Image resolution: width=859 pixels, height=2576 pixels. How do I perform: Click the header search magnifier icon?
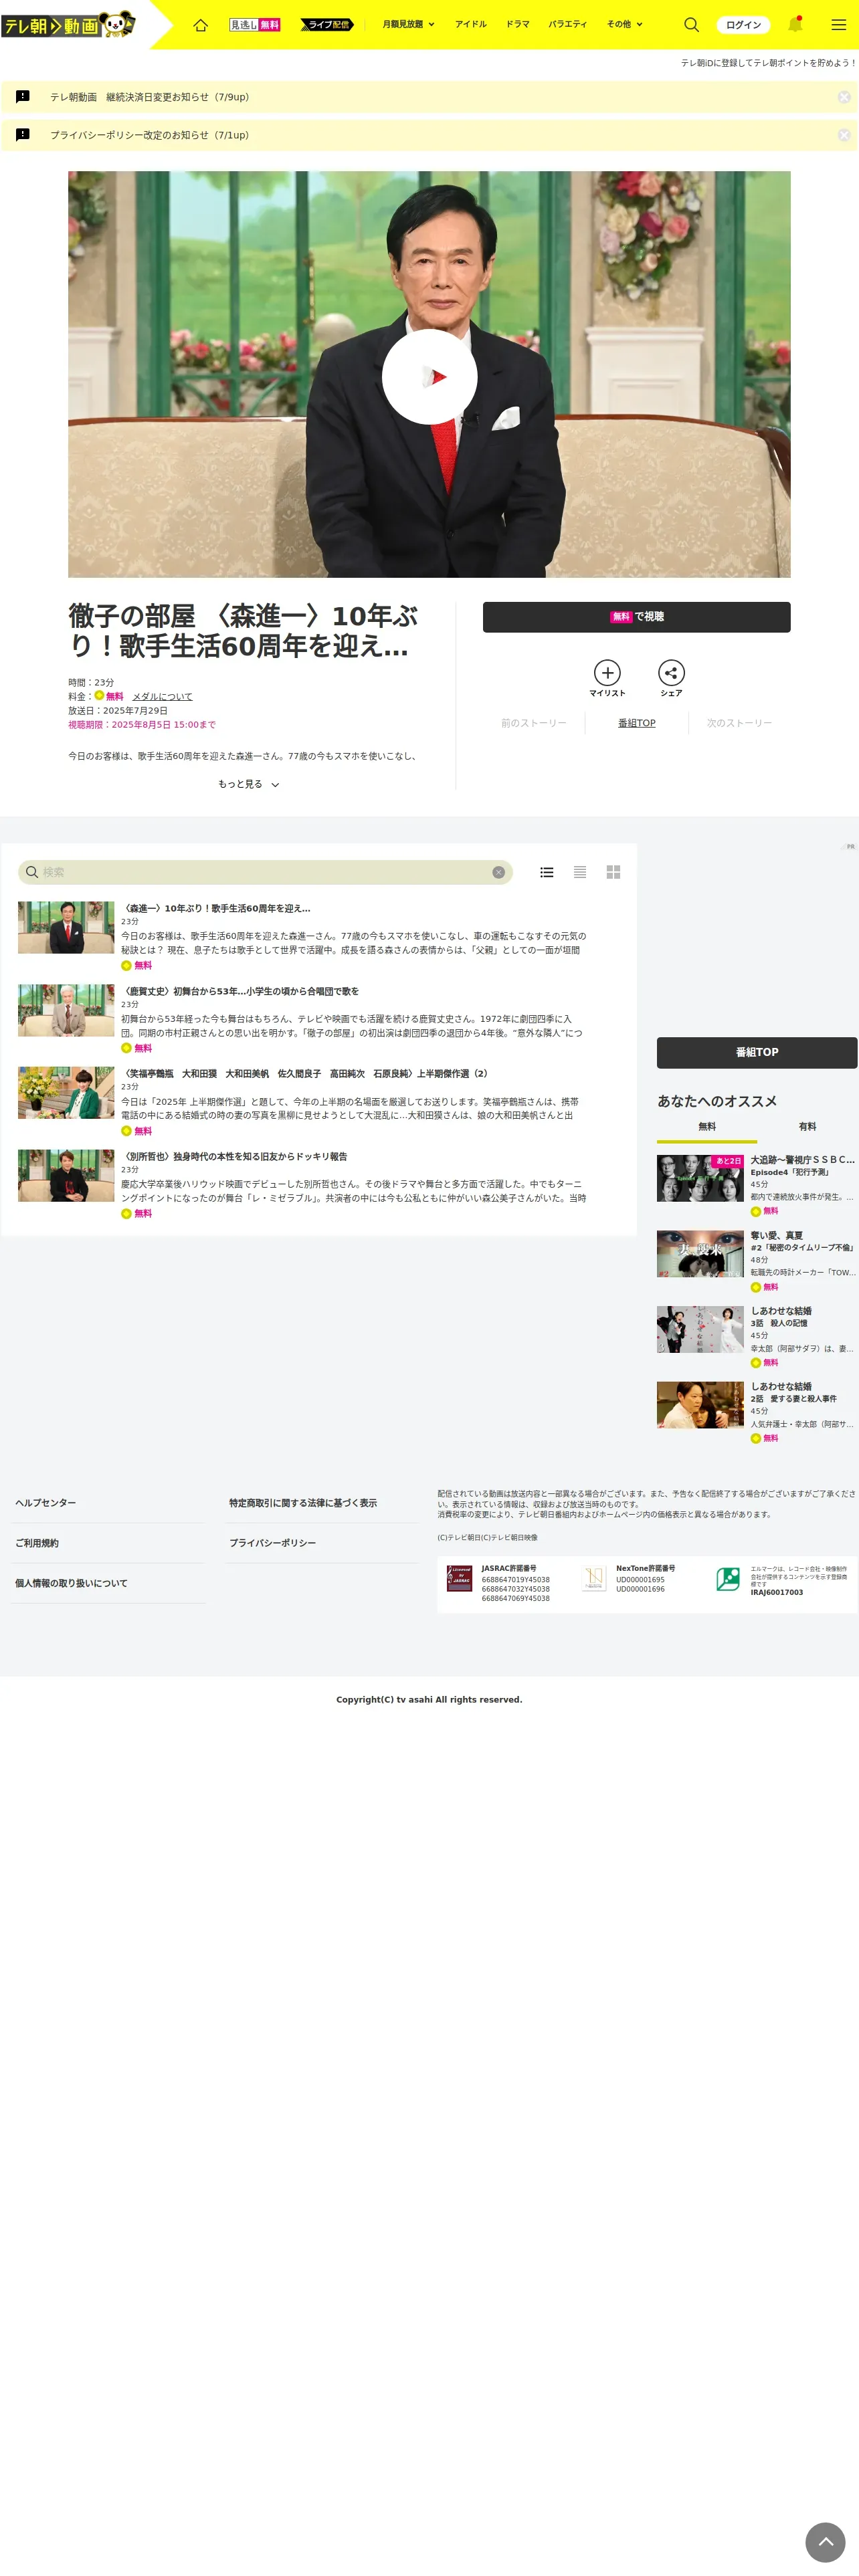pyautogui.click(x=691, y=24)
